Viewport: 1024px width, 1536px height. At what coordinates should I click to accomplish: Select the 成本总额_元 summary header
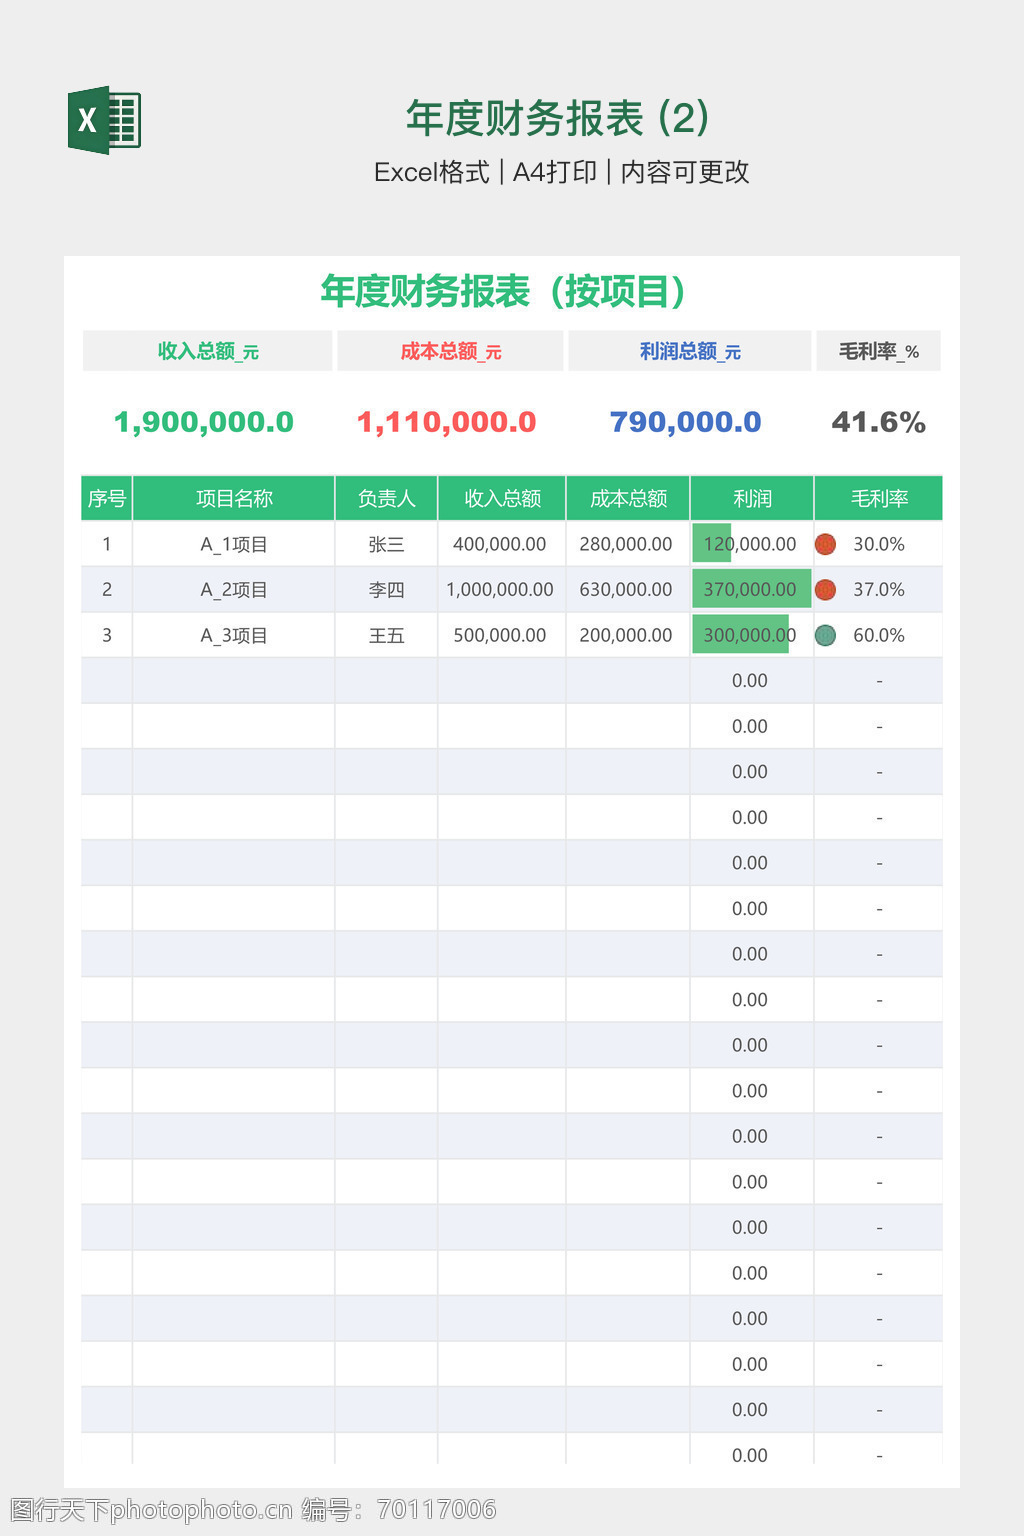[x=450, y=351]
